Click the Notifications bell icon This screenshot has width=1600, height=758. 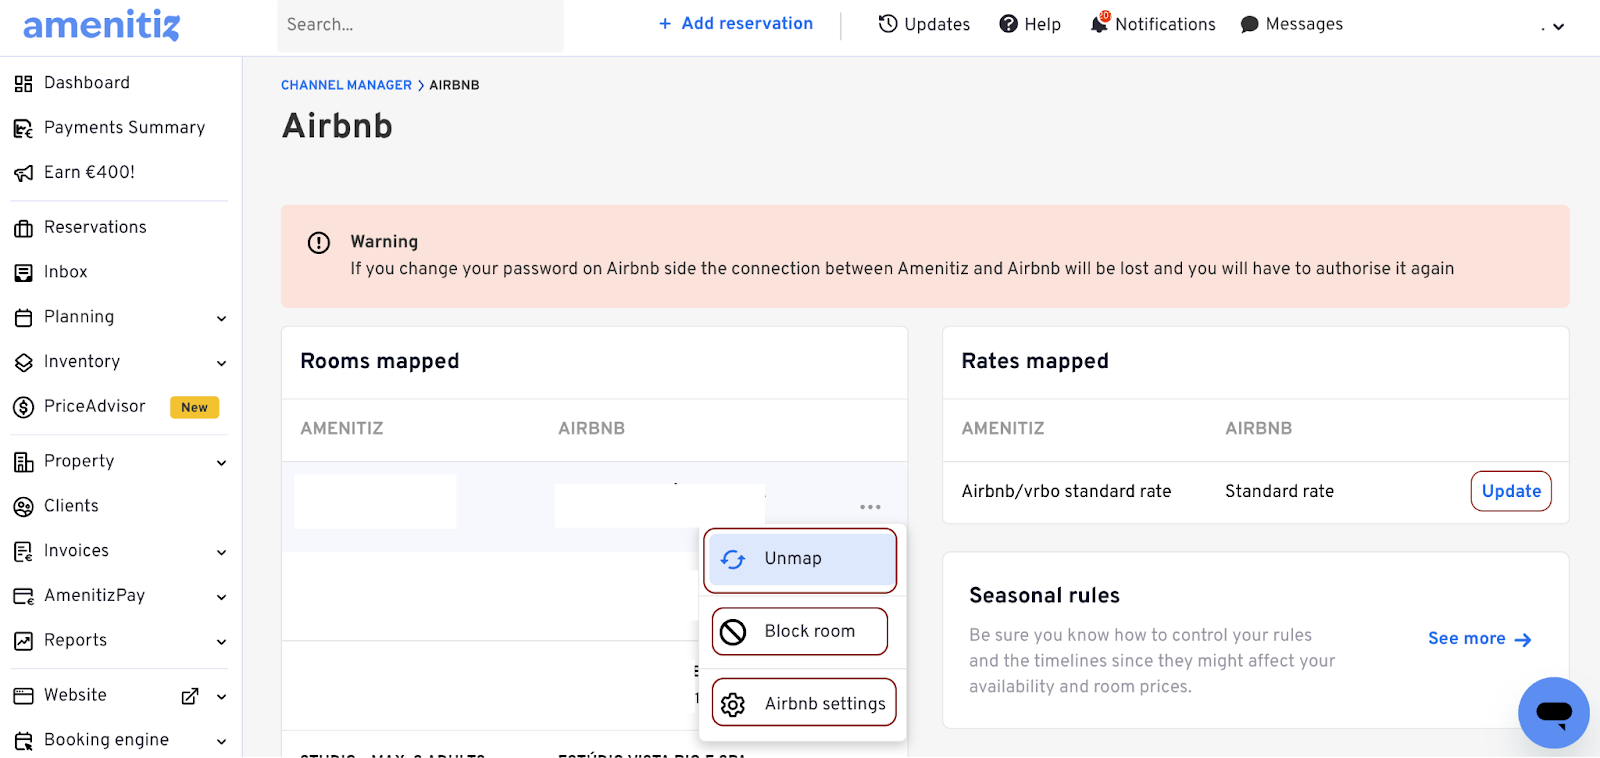point(1099,24)
